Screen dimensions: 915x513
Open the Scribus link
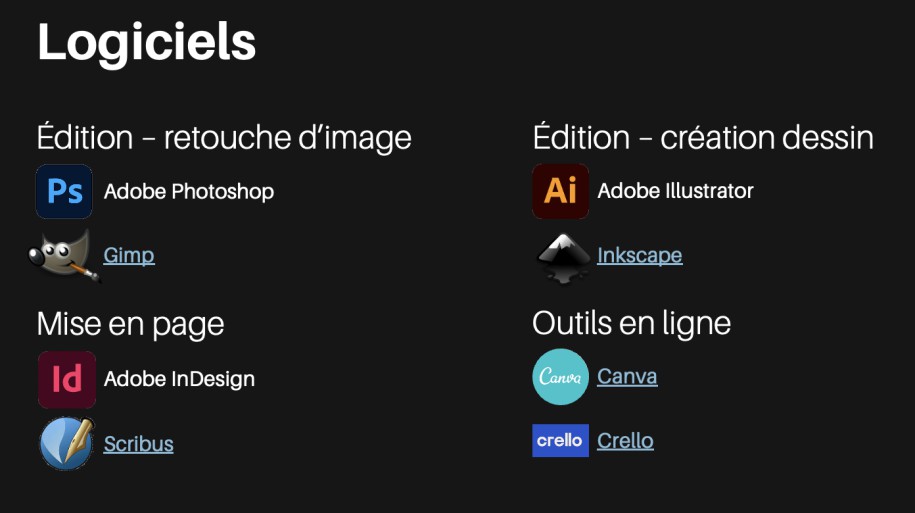138,443
